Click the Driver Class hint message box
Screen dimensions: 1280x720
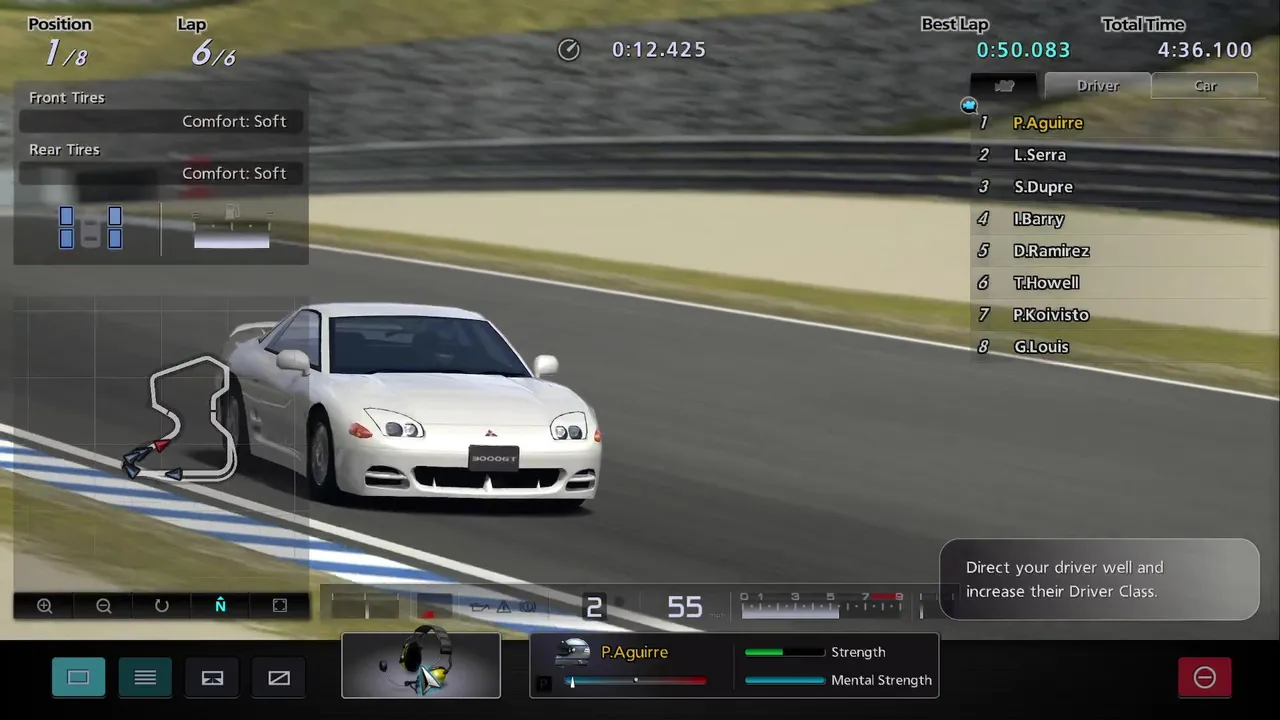coord(1099,579)
